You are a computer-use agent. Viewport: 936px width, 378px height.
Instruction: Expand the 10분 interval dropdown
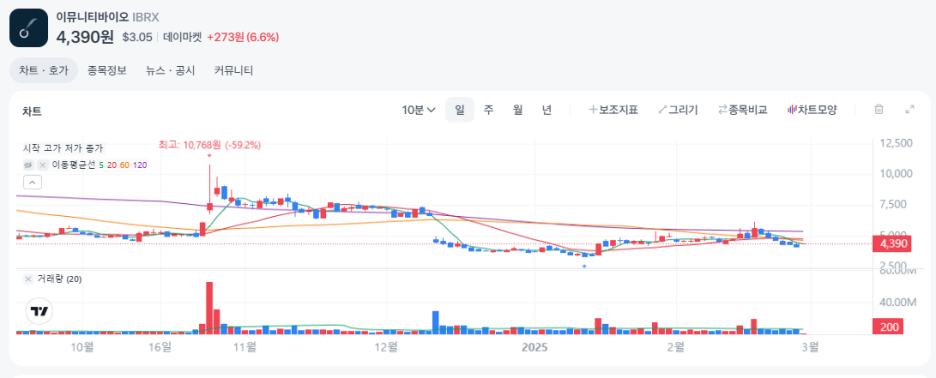click(x=418, y=110)
